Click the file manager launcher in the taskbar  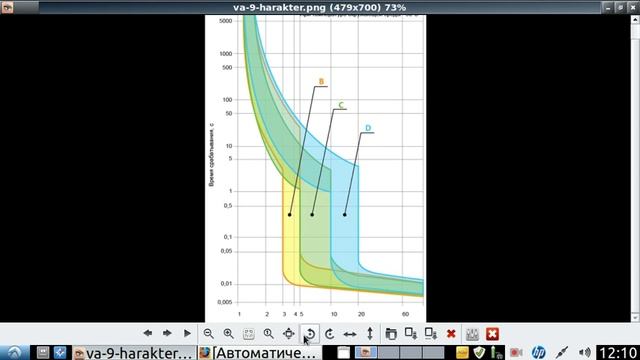(x=42, y=352)
